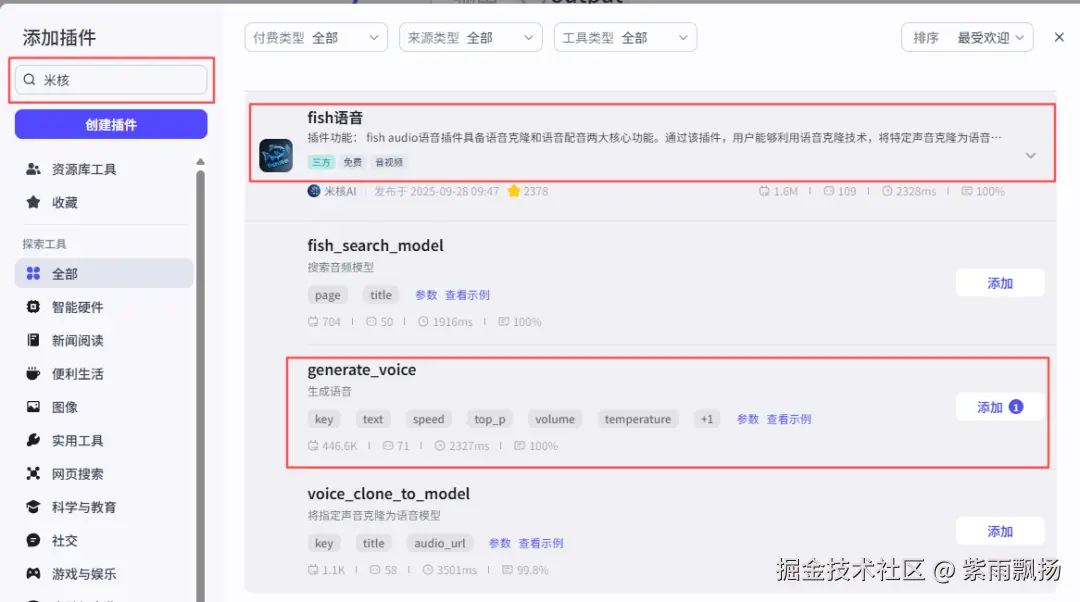Open the 实用工具 wrench icon

pyautogui.click(x=33, y=439)
